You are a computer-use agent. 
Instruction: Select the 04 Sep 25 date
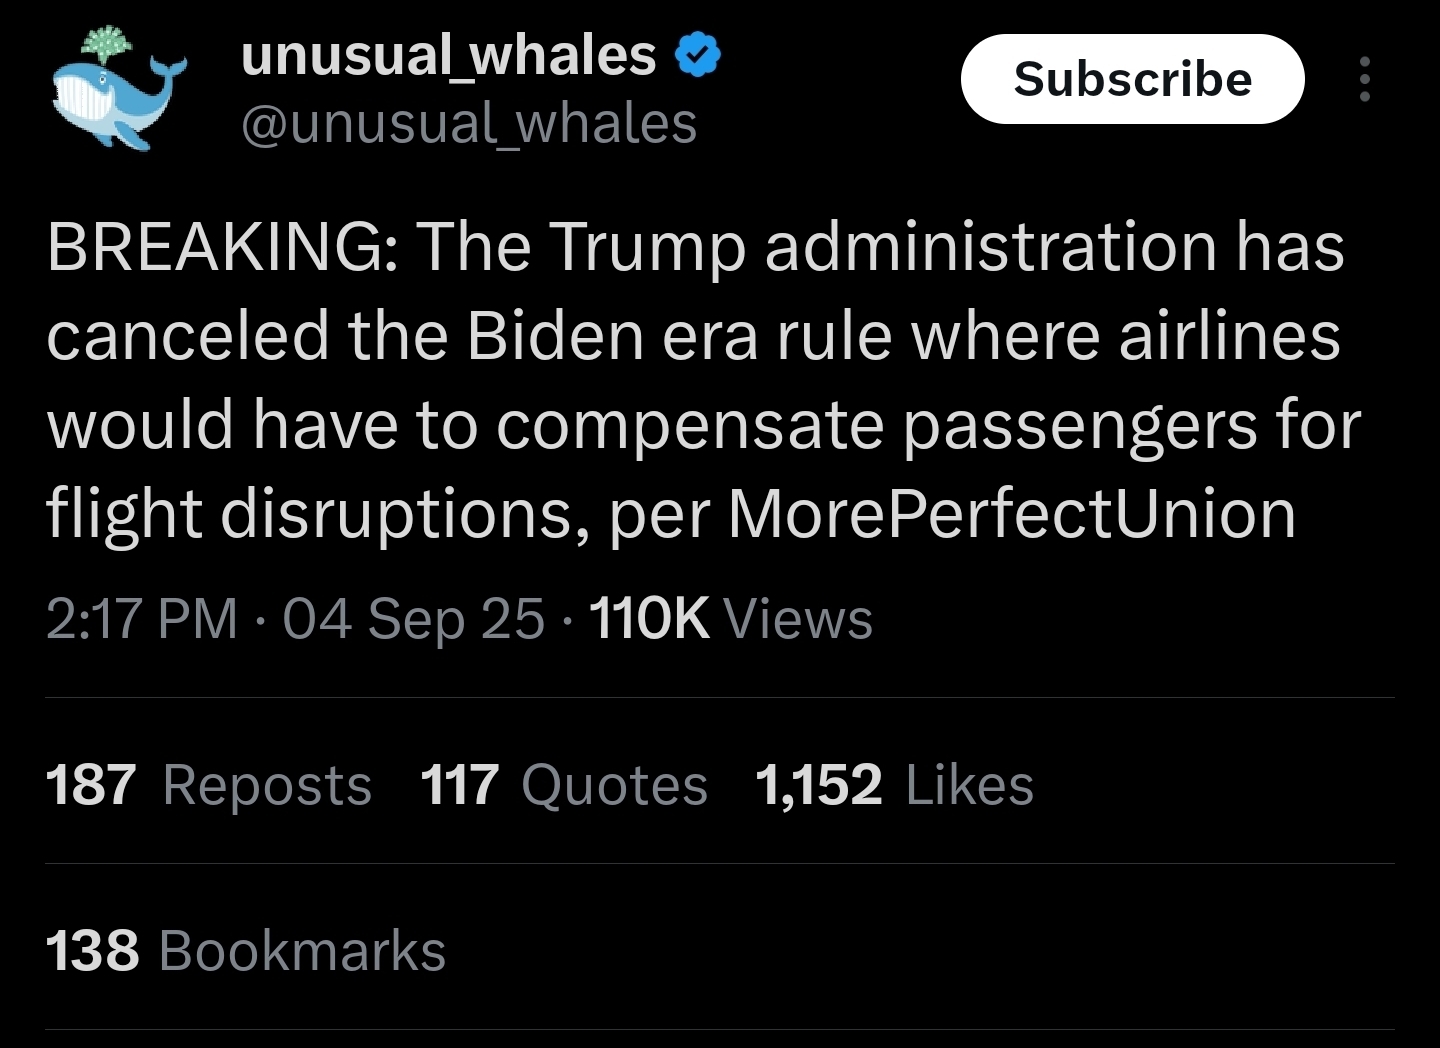pos(413,618)
